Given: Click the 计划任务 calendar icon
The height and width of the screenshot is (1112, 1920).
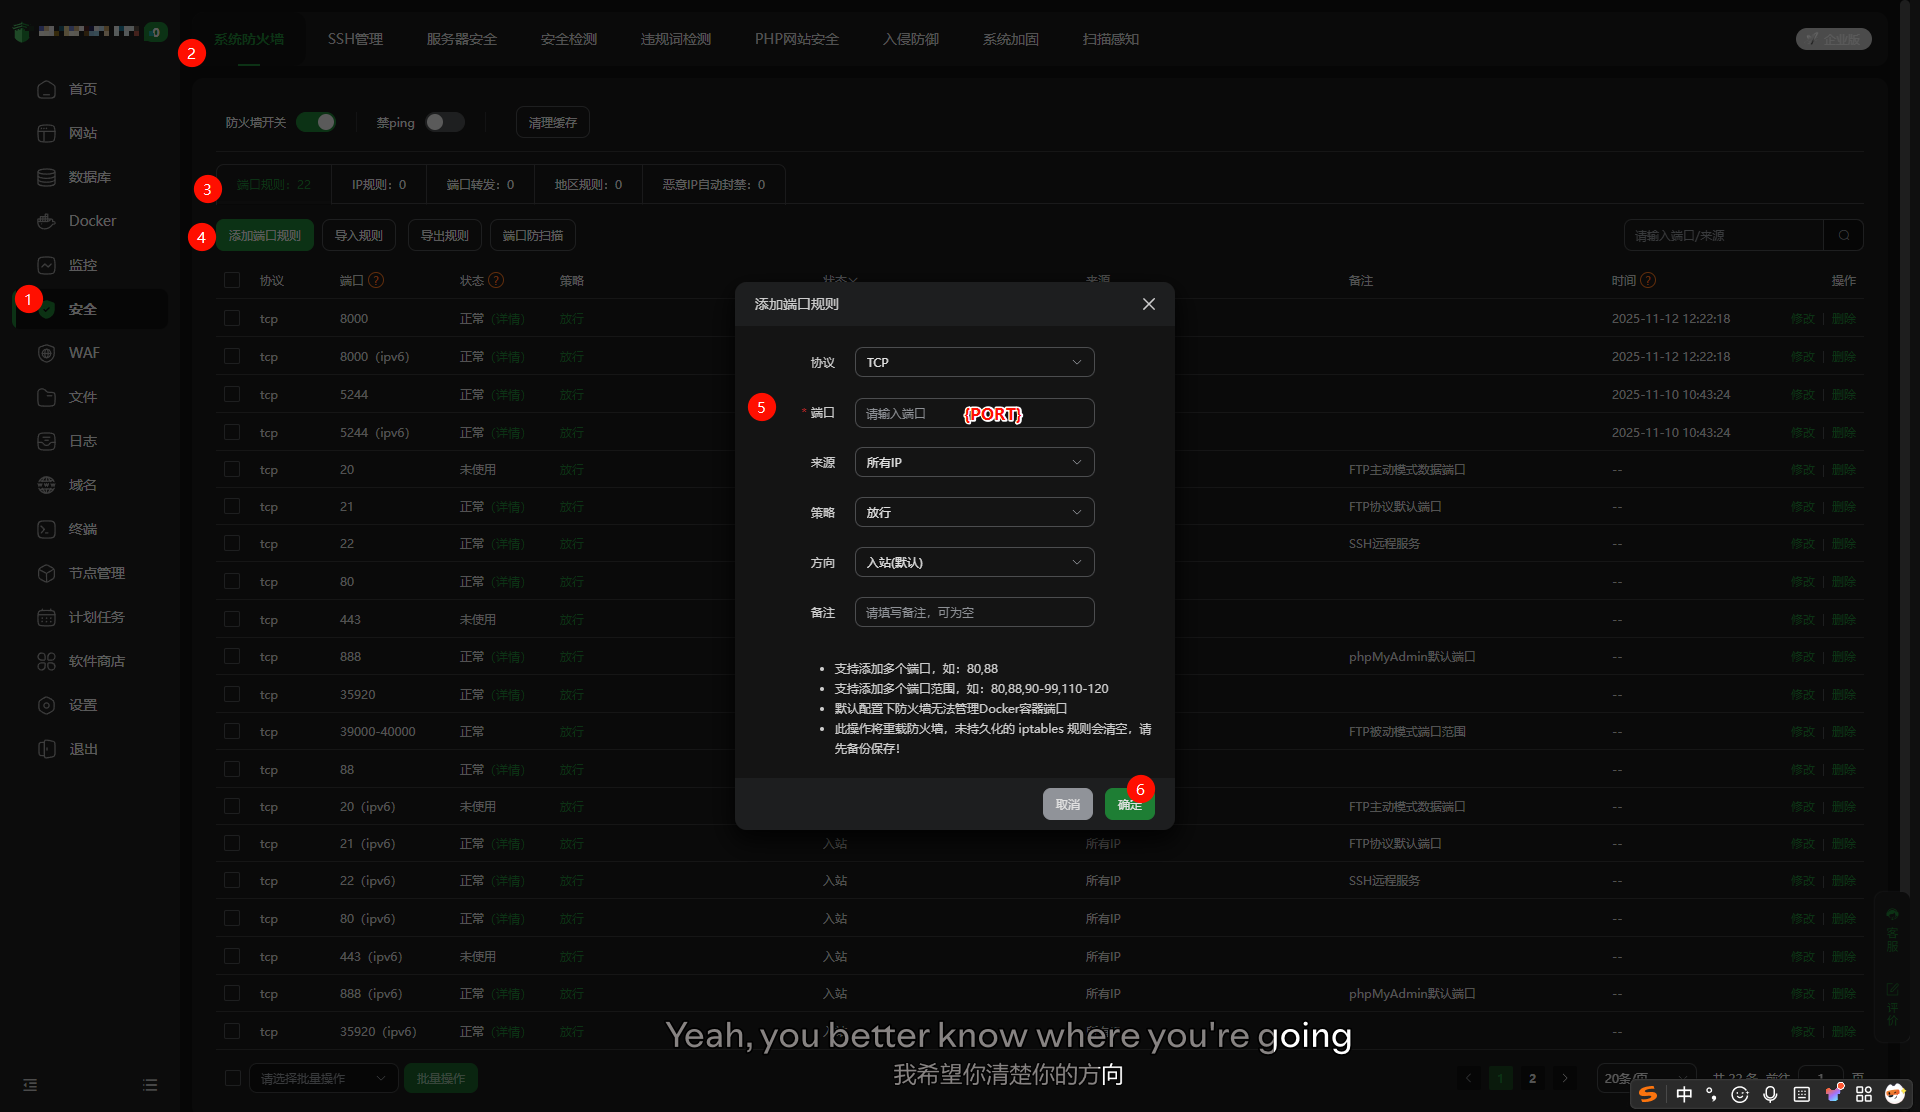Looking at the screenshot, I should pyautogui.click(x=46, y=617).
